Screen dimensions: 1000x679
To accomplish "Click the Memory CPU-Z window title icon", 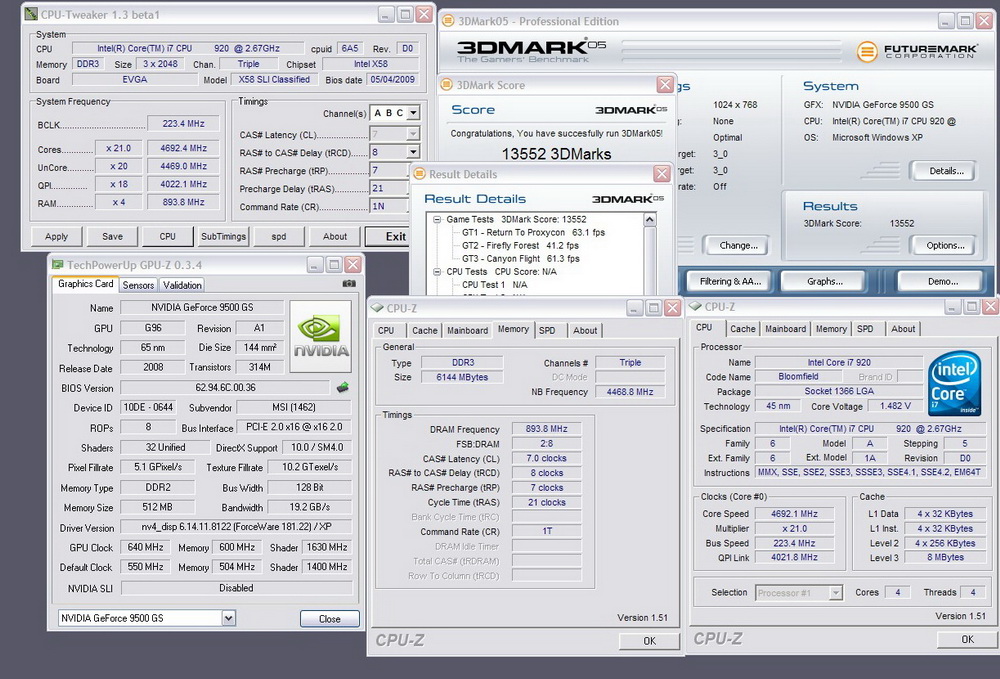I will click(x=377, y=308).
